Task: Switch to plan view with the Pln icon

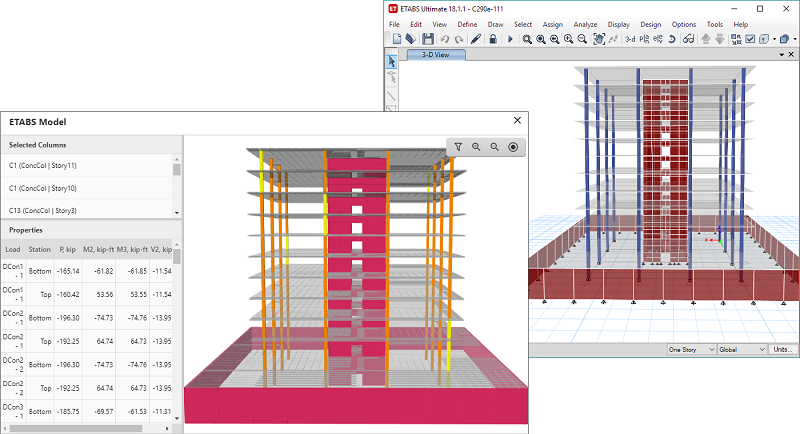Action: point(644,39)
